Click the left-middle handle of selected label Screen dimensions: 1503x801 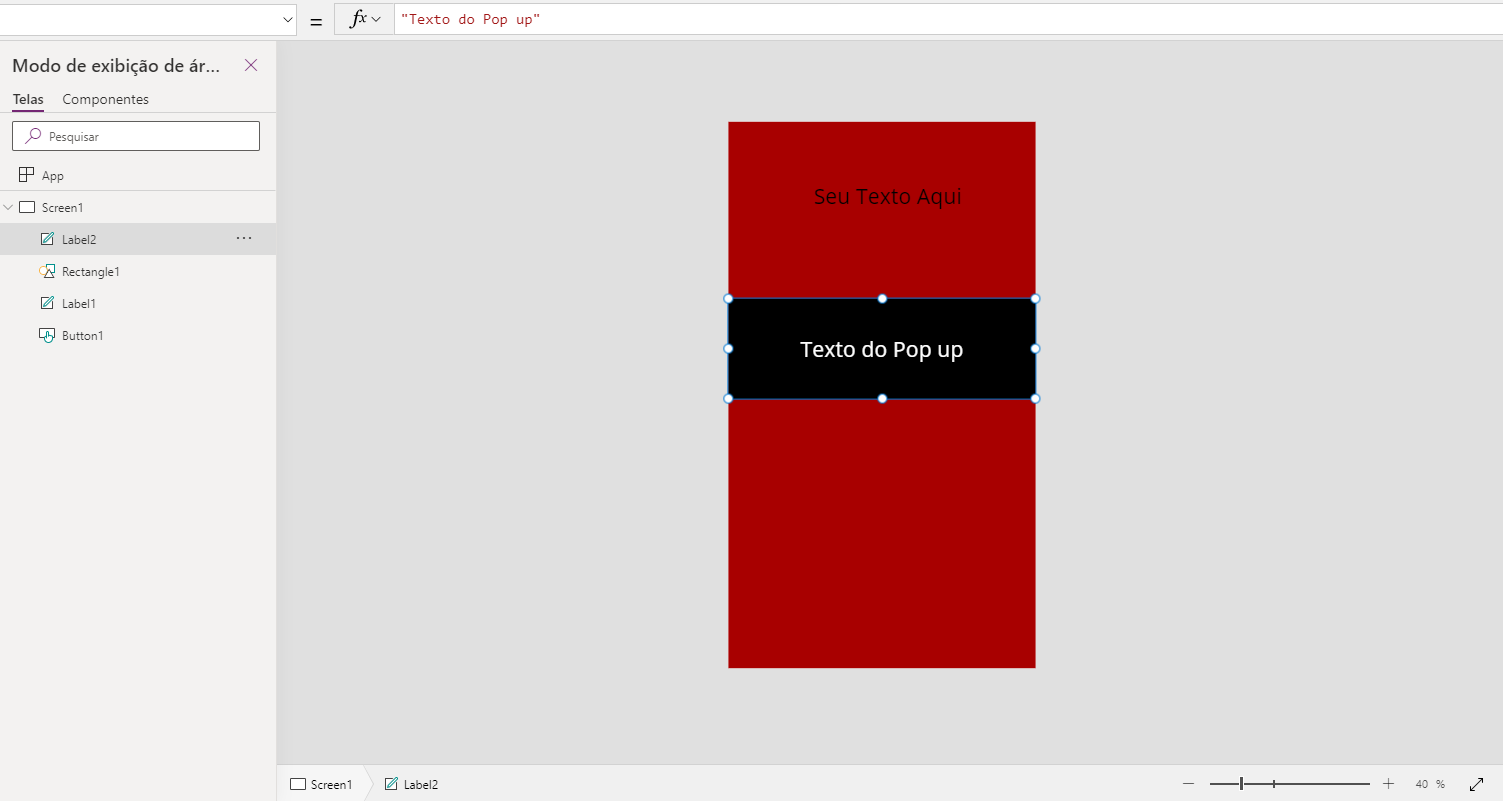[728, 348]
